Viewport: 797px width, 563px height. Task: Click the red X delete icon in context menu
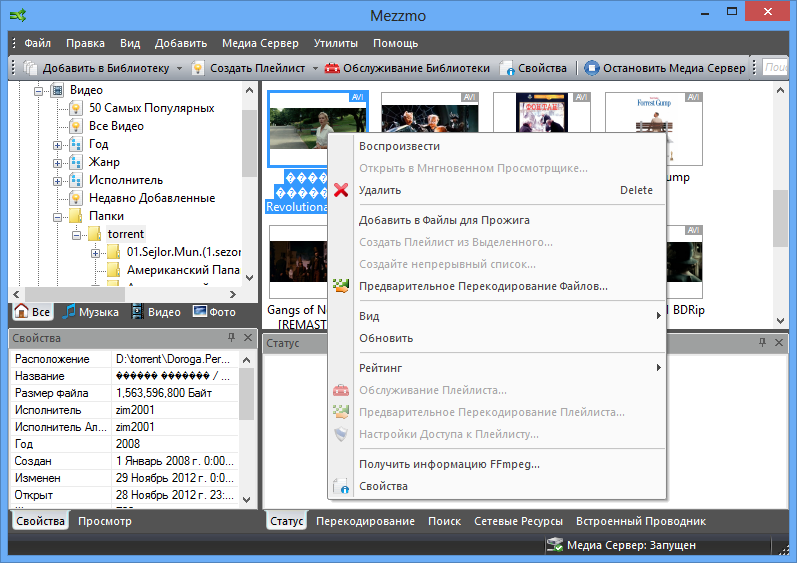point(341,190)
